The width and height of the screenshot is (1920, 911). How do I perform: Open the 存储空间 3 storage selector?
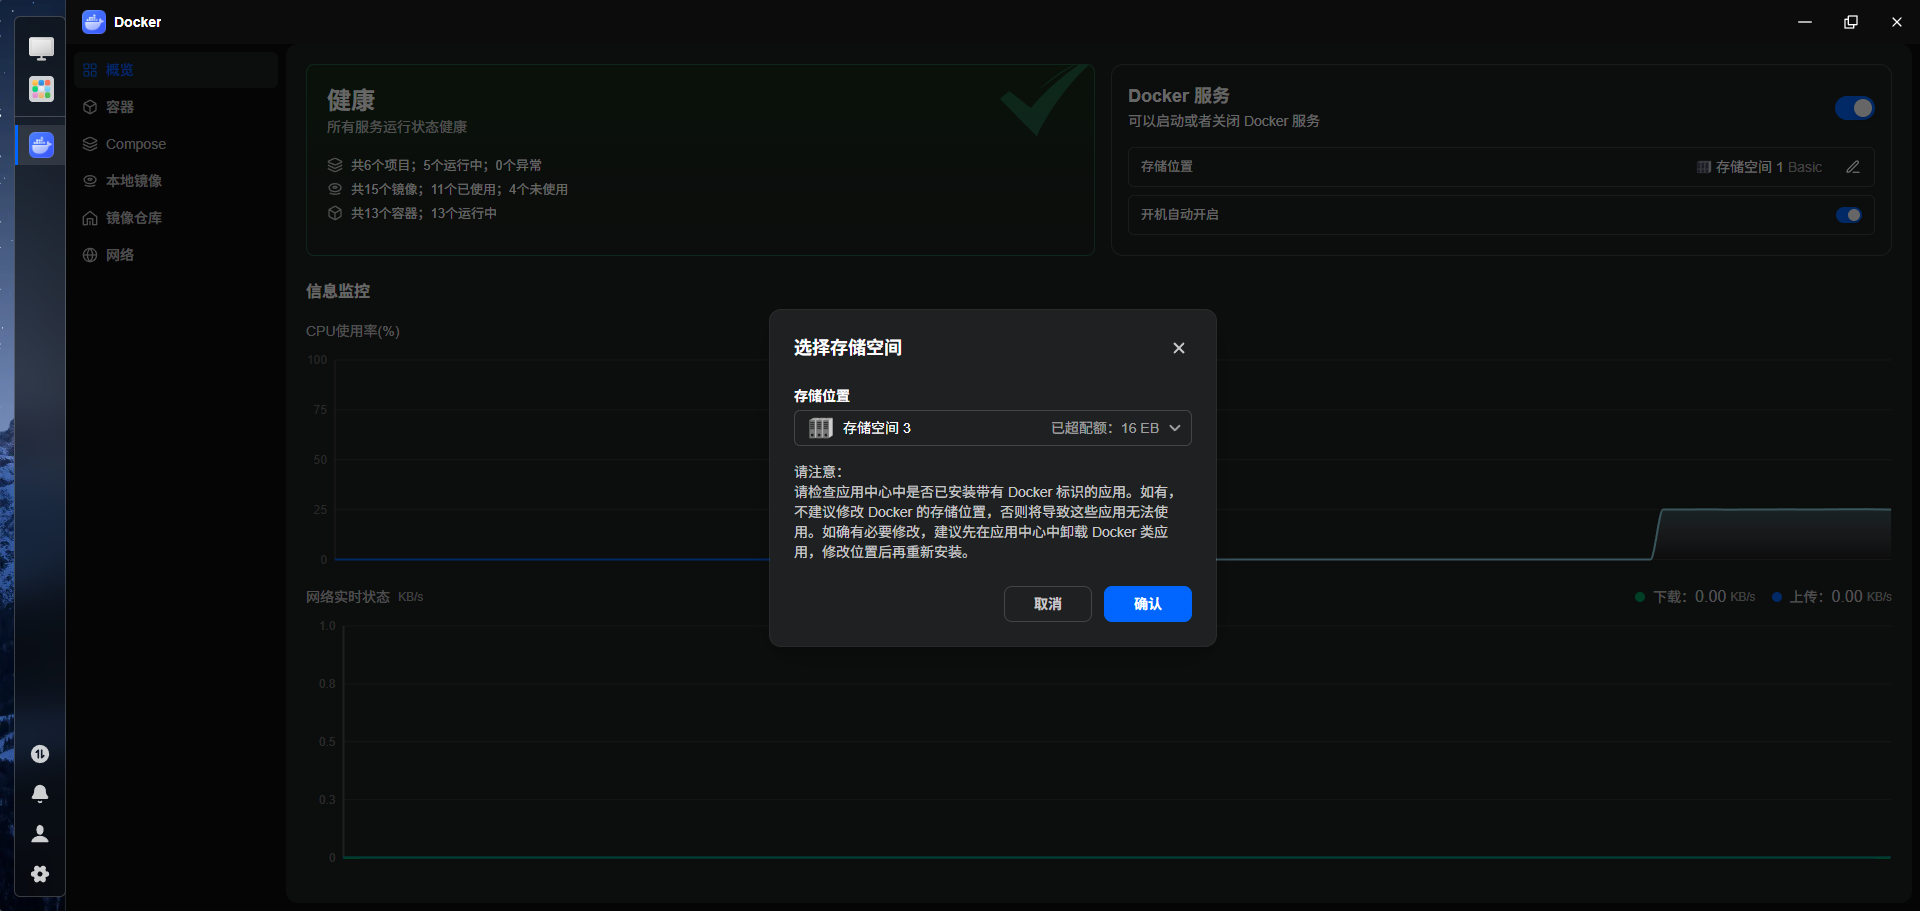click(993, 428)
